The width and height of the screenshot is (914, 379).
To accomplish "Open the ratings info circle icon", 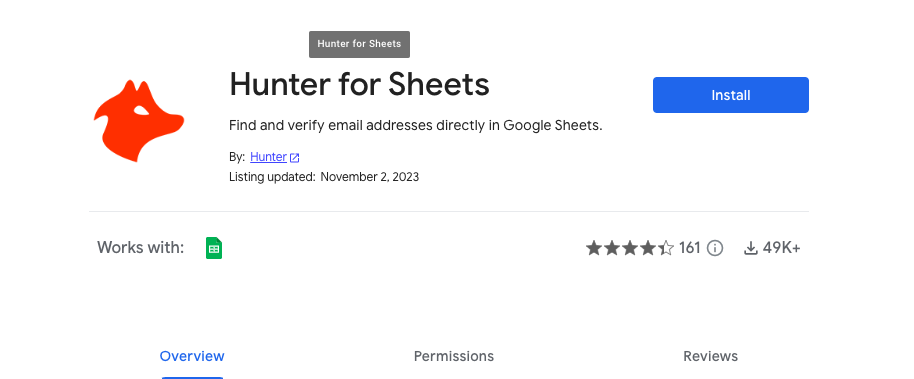I will coord(715,248).
